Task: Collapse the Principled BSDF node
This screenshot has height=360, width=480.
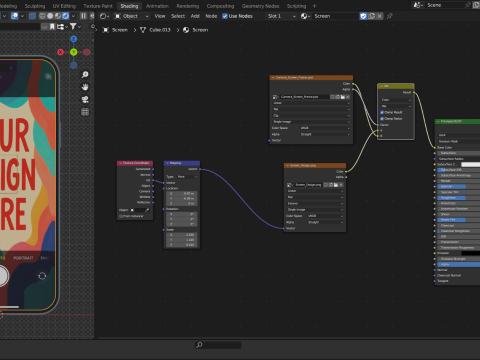Action: click(x=438, y=122)
